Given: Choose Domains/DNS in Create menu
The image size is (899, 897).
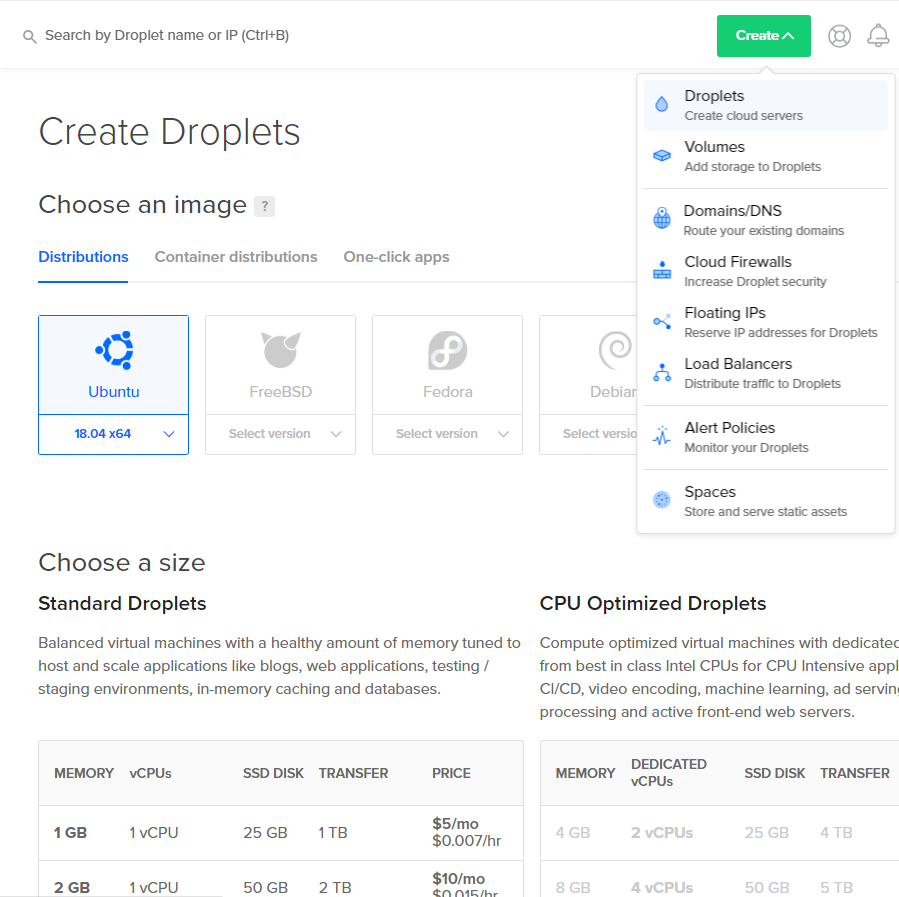Looking at the screenshot, I should [765, 220].
